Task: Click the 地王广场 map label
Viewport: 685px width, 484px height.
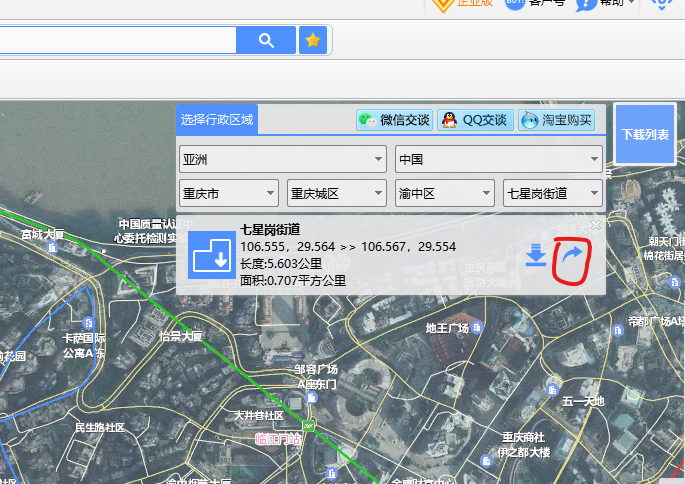Action: tap(447, 328)
